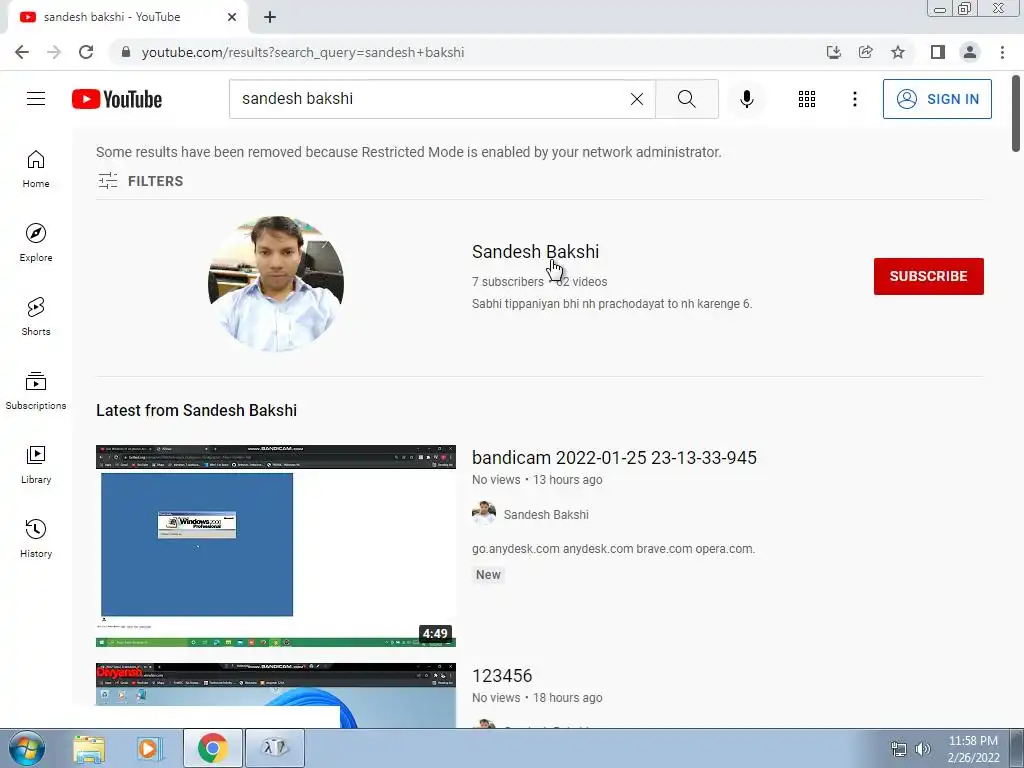
Task: Open the video titled 123456
Action: [502, 676]
